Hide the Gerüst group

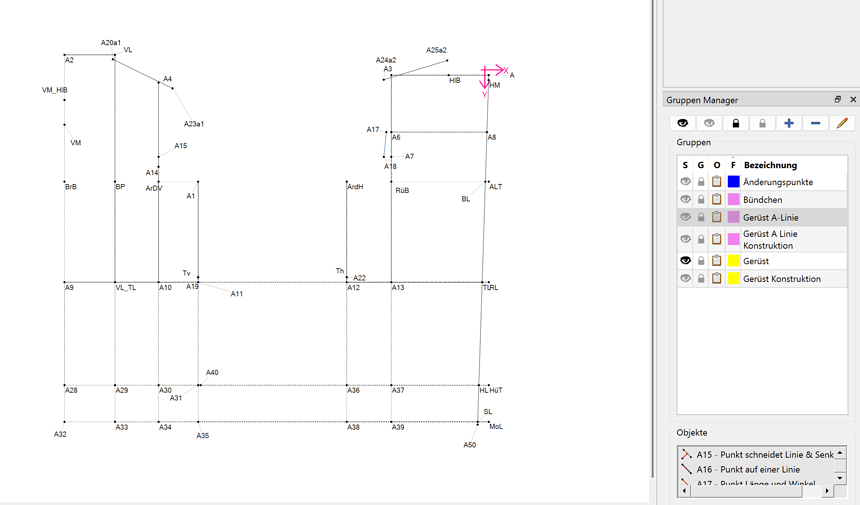coord(686,261)
